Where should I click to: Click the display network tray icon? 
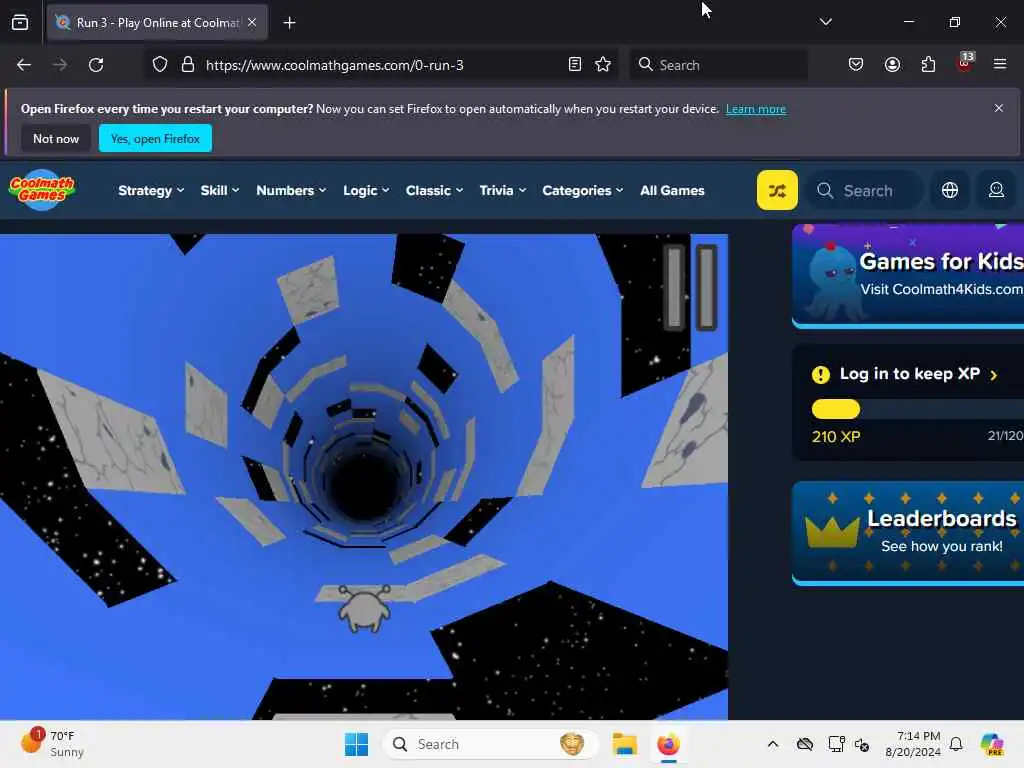click(836, 744)
